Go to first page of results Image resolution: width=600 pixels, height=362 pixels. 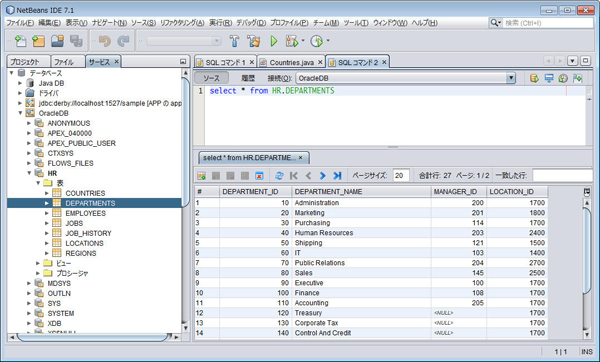294,176
